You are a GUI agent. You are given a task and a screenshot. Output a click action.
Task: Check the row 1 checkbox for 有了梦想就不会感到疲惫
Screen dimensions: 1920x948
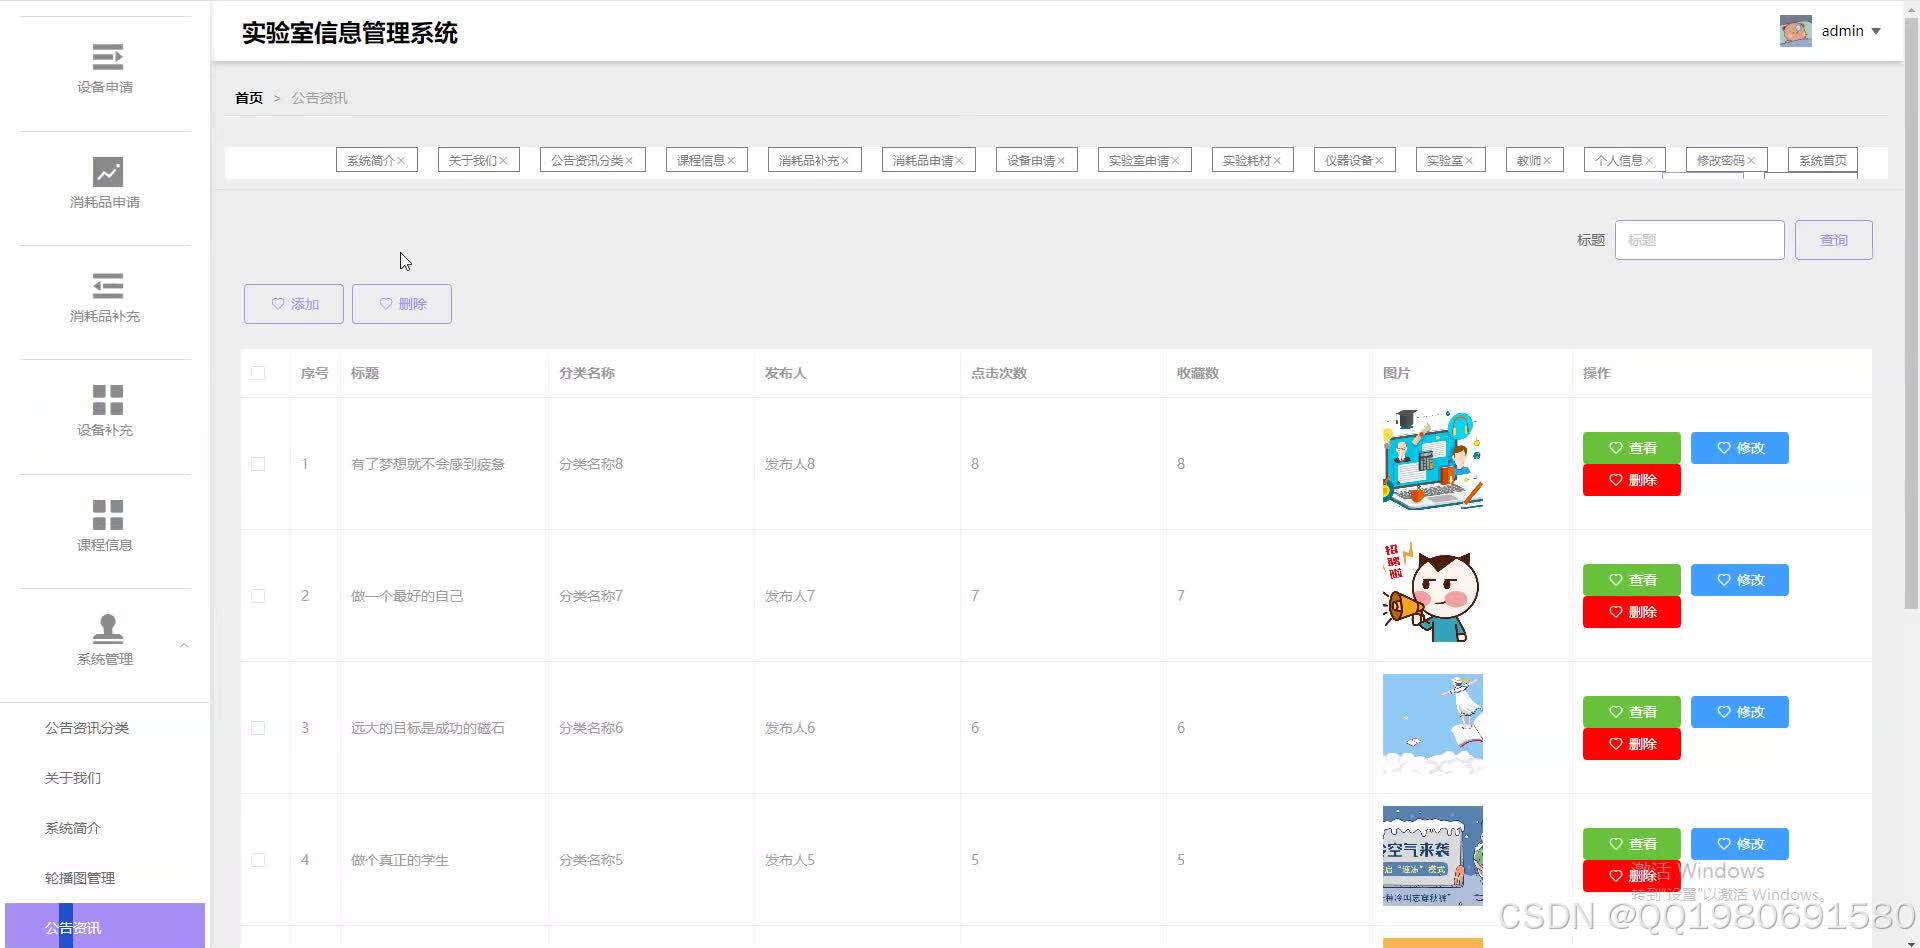pos(258,464)
